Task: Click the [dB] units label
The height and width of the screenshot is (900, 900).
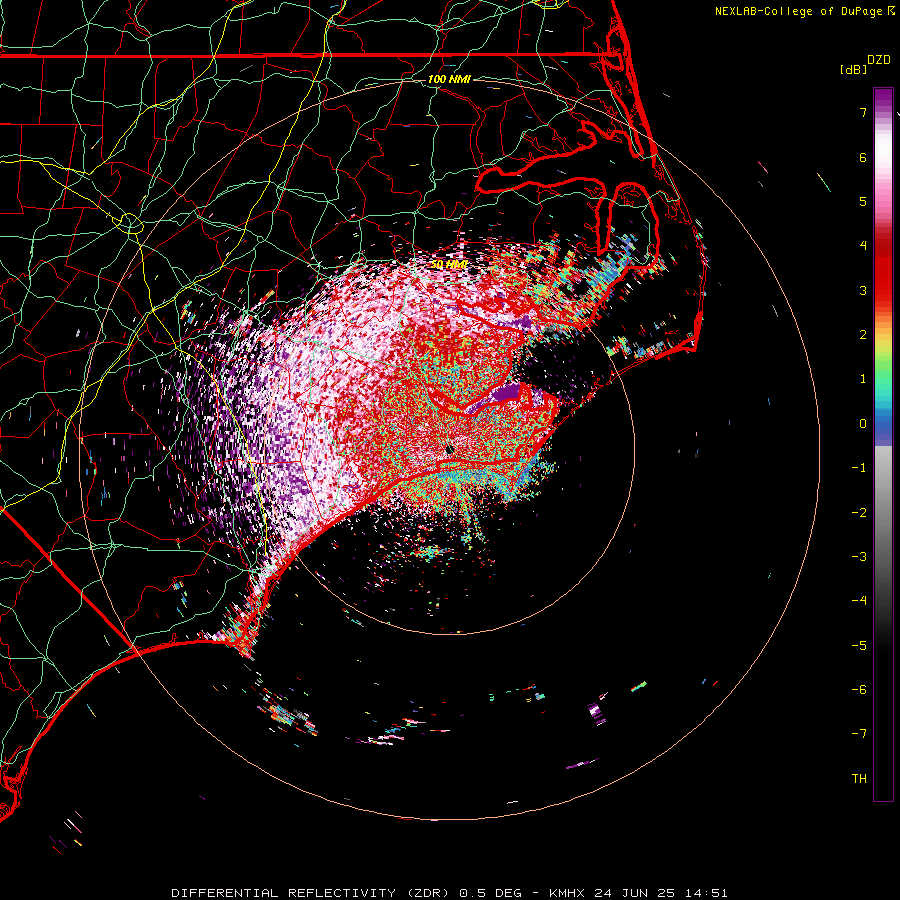Action: [854, 69]
